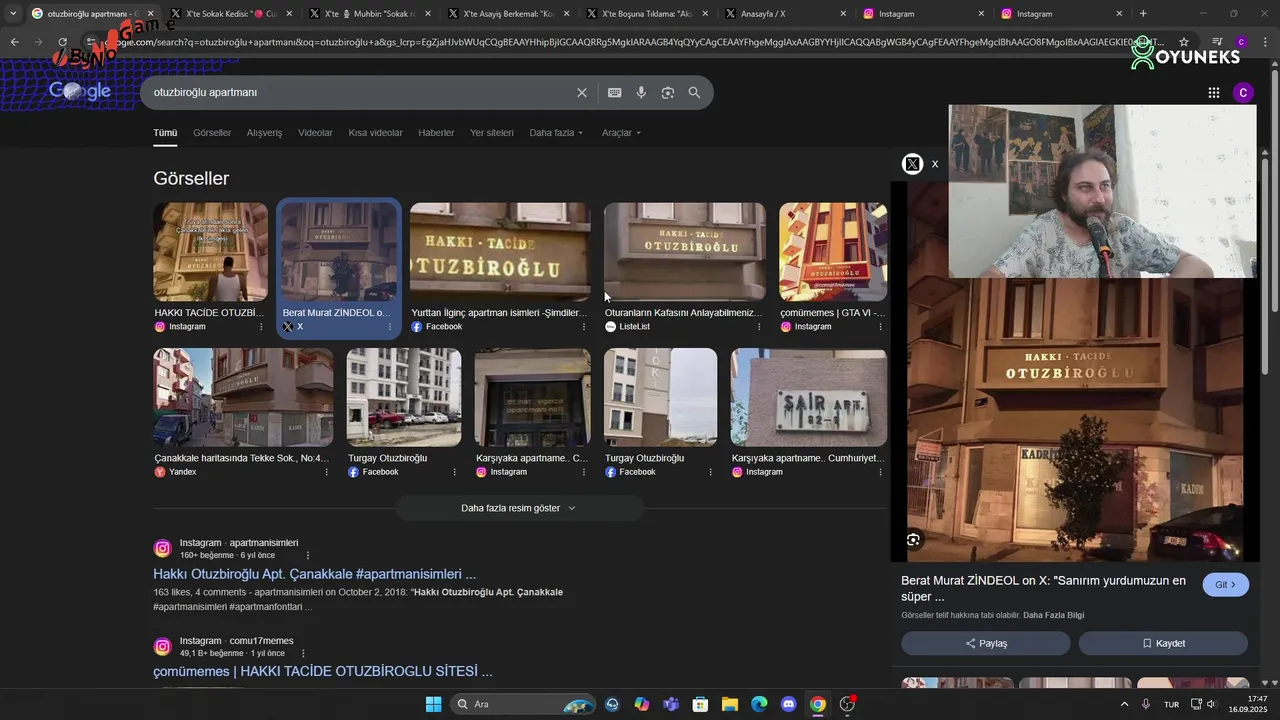Click the Google logo
Screen dimensions: 1280x720
point(80,91)
